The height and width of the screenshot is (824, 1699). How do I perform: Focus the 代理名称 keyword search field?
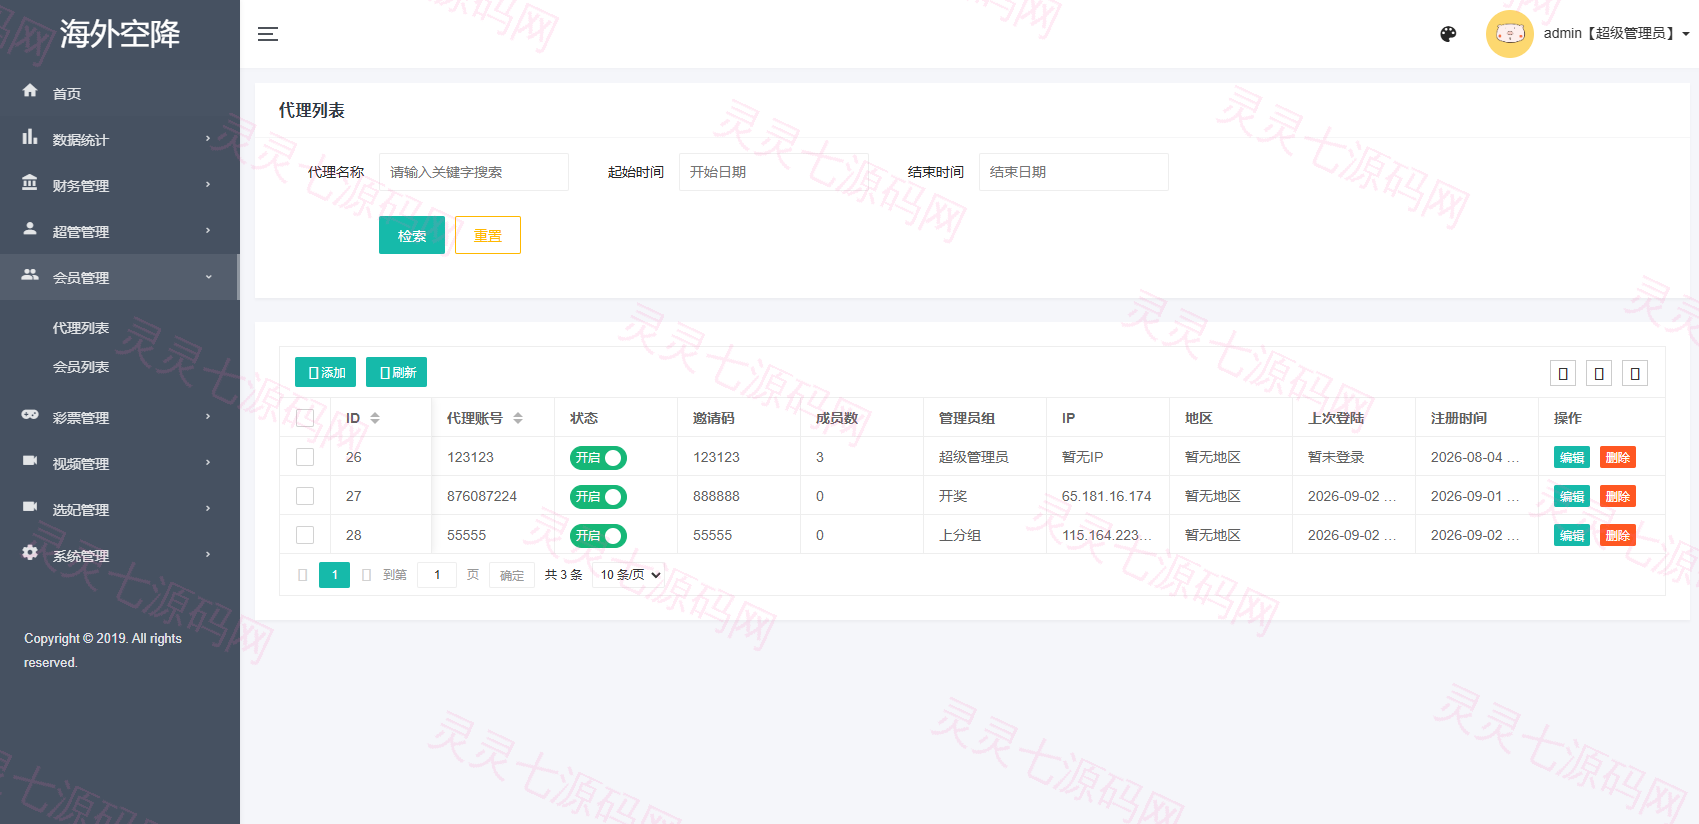[474, 172]
